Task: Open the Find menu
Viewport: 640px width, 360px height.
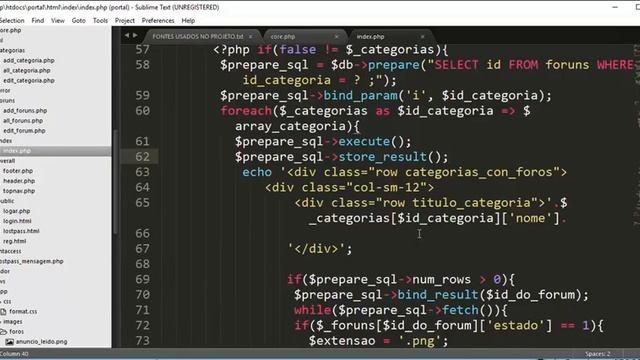Action: (38, 20)
